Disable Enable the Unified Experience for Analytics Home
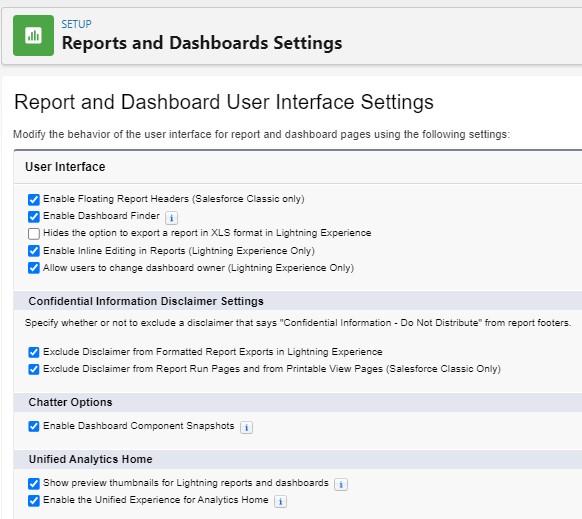Viewport: 582px width, 519px height. pyautogui.click(x=34, y=500)
